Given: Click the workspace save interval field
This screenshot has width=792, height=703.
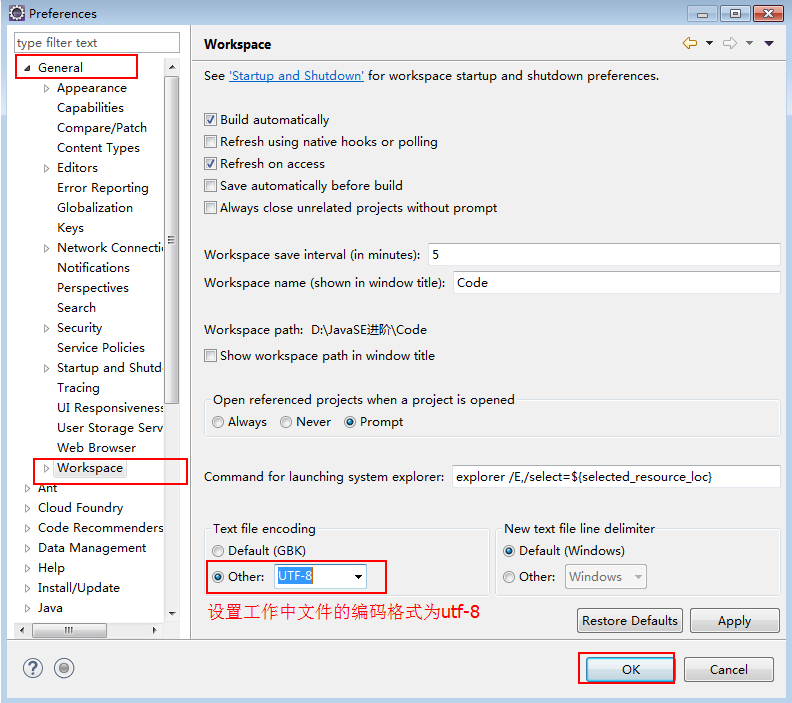Looking at the screenshot, I should tap(603, 255).
